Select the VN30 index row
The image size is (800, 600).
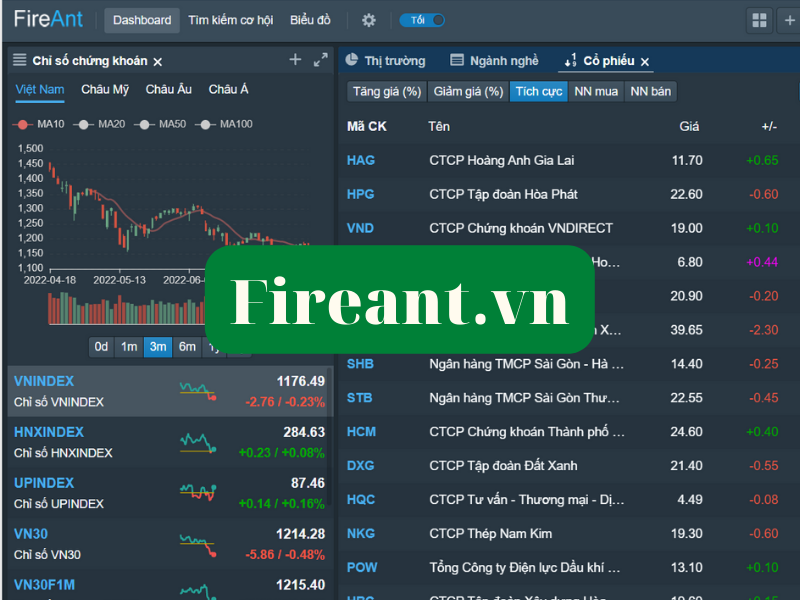click(x=169, y=544)
